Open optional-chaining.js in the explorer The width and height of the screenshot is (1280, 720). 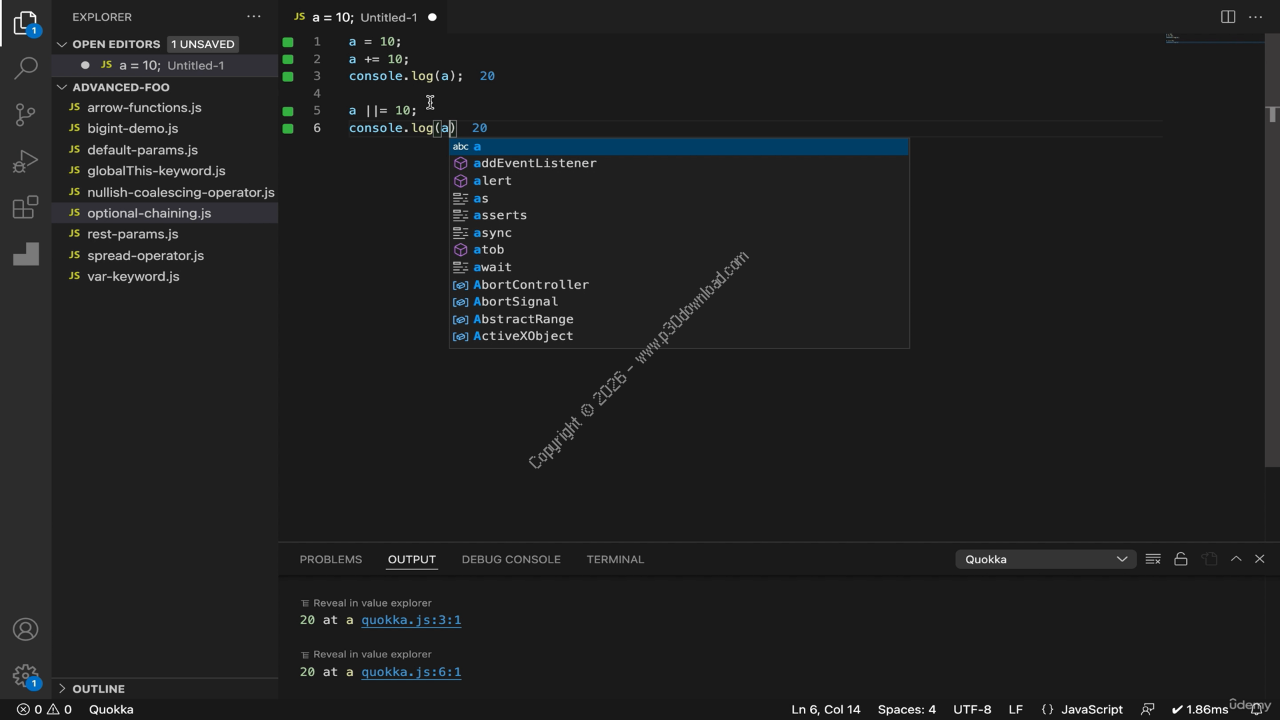(x=149, y=213)
